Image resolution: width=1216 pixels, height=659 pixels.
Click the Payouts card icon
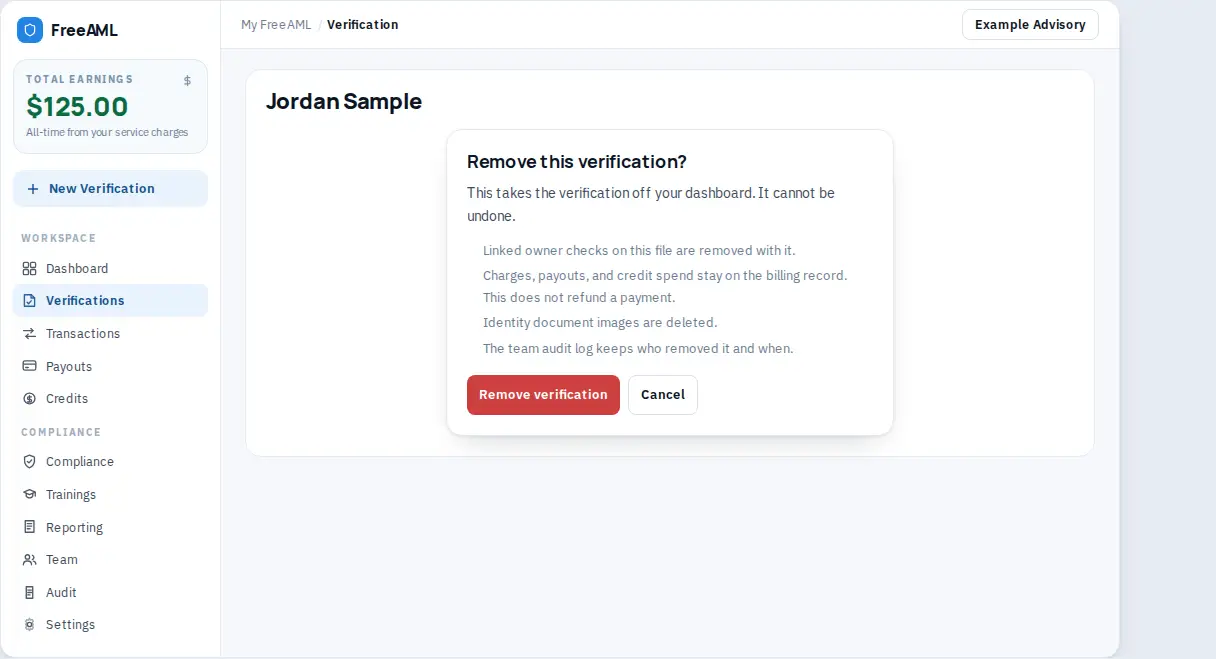pyautogui.click(x=30, y=367)
